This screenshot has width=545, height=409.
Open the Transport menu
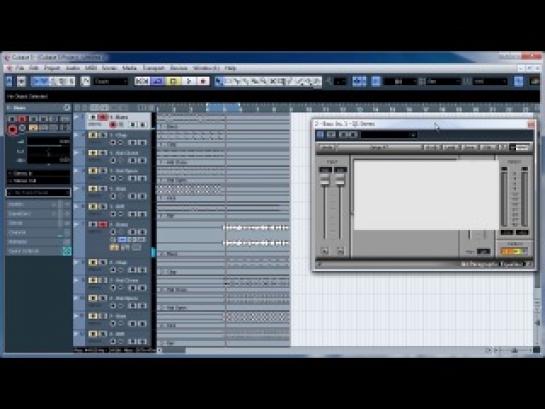153,68
